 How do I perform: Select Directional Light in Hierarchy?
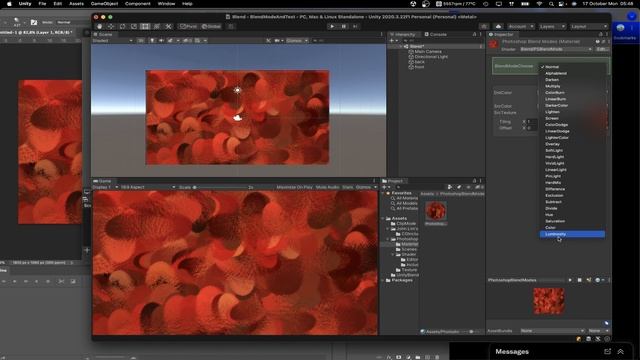coord(431,57)
